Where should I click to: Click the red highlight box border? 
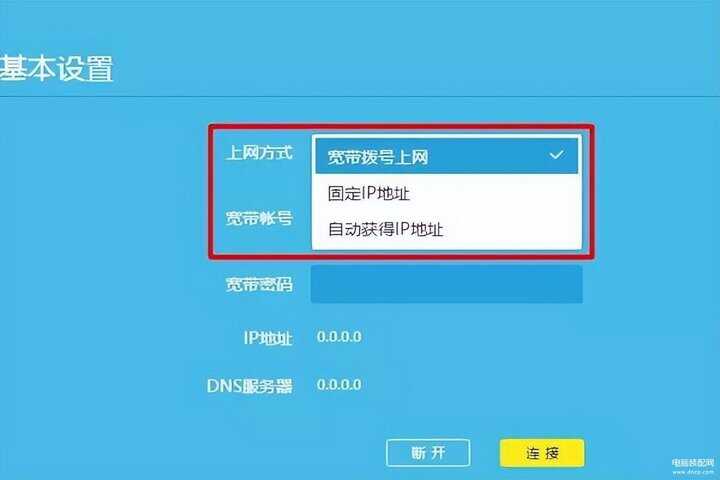pyautogui.click(x=402, y=127)
